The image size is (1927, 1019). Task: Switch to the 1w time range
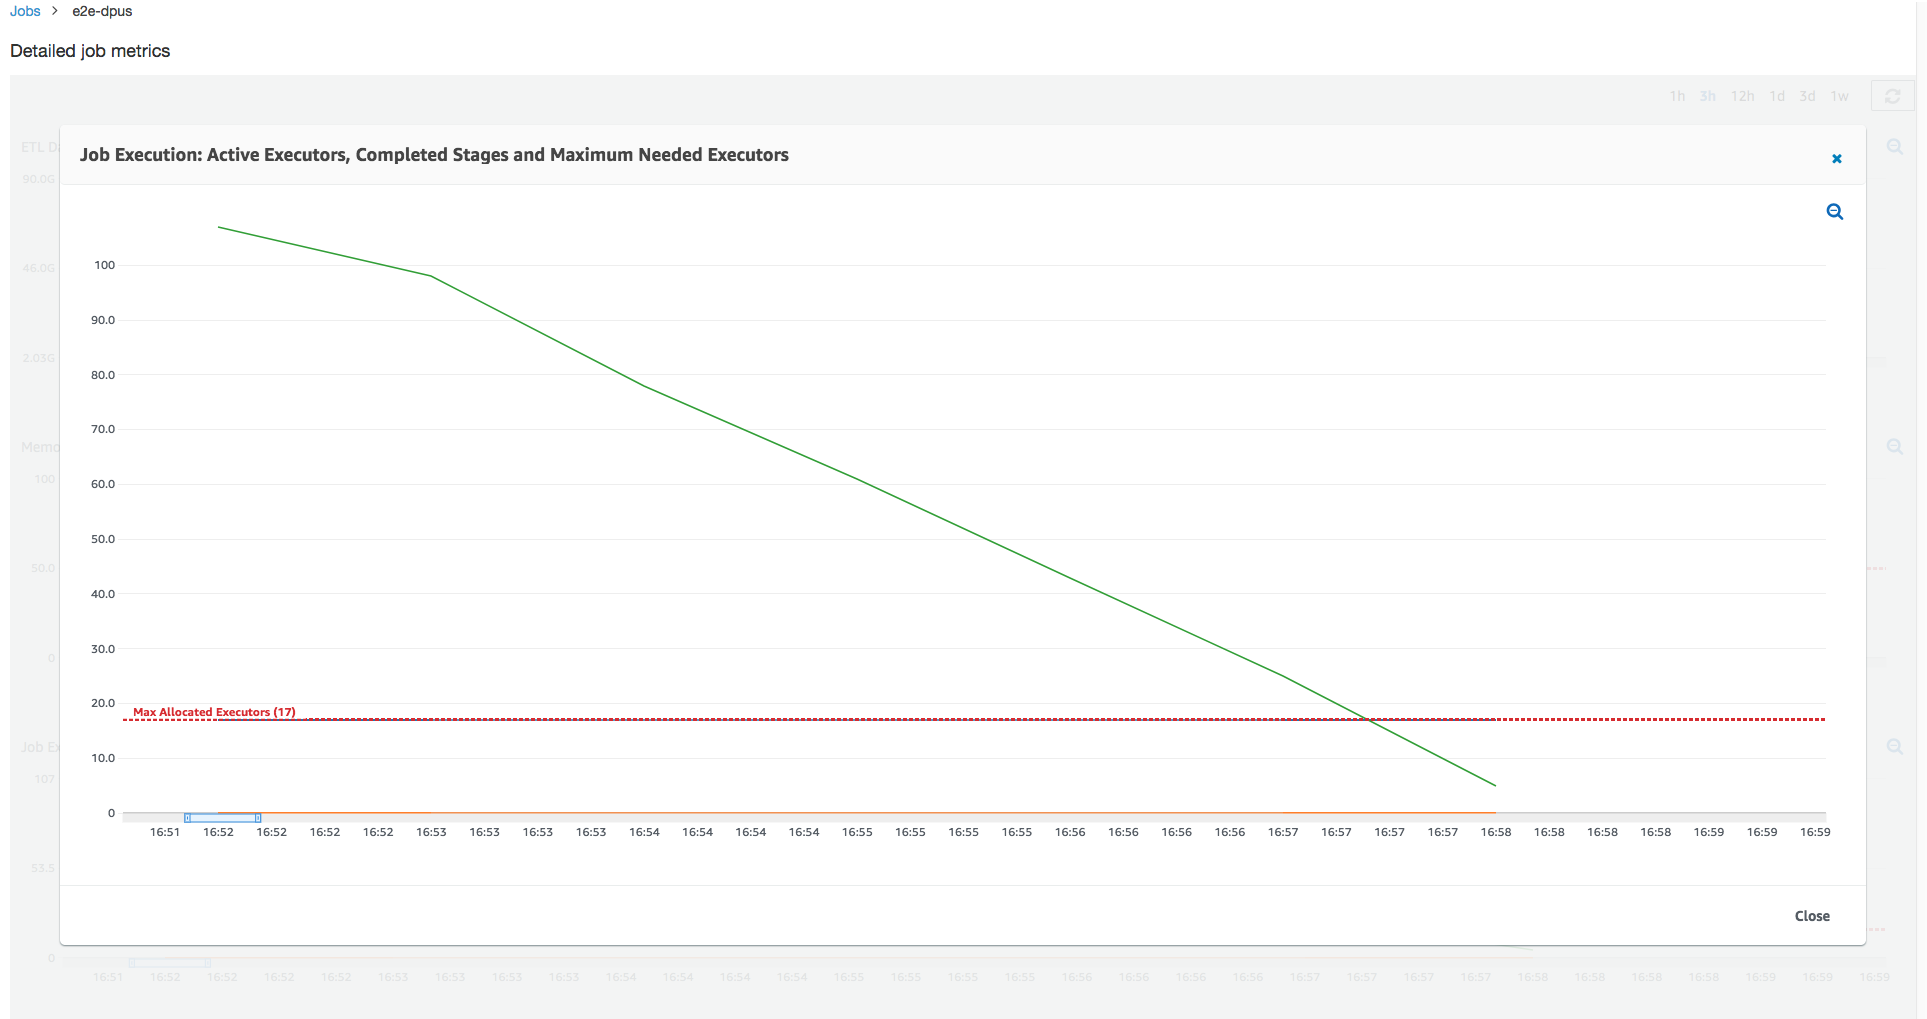click(1839, 96)
